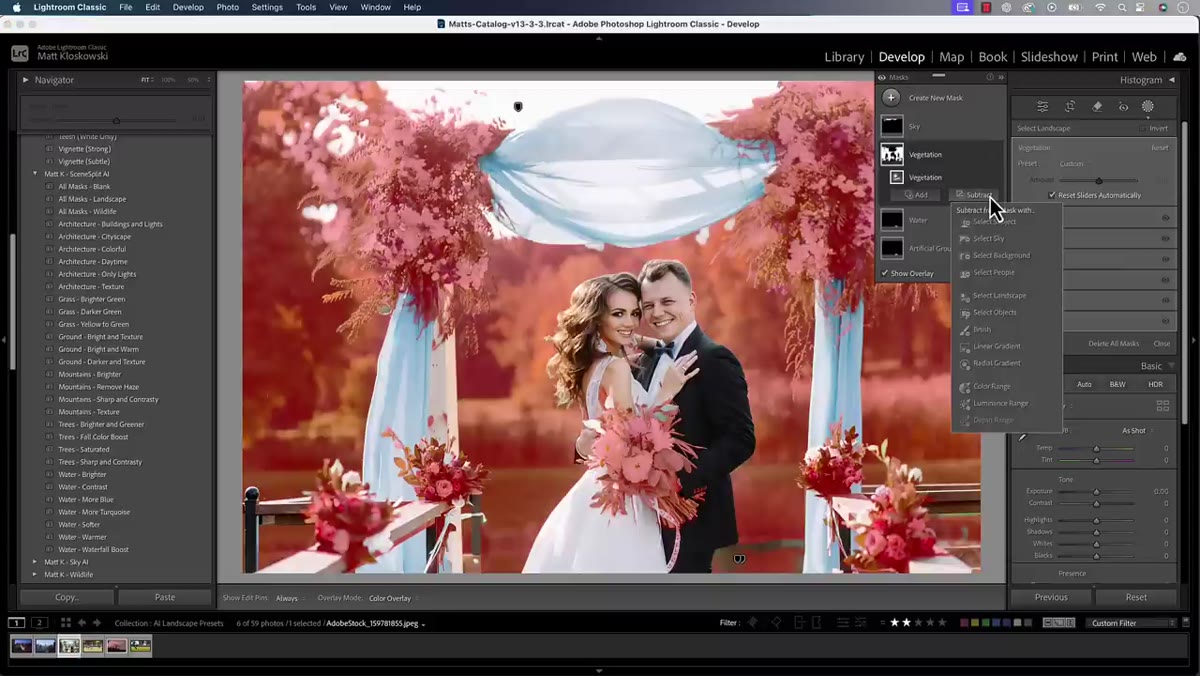
Task: Choose Linear Gradient in subtract menu
Action: [x=996, y=346]
